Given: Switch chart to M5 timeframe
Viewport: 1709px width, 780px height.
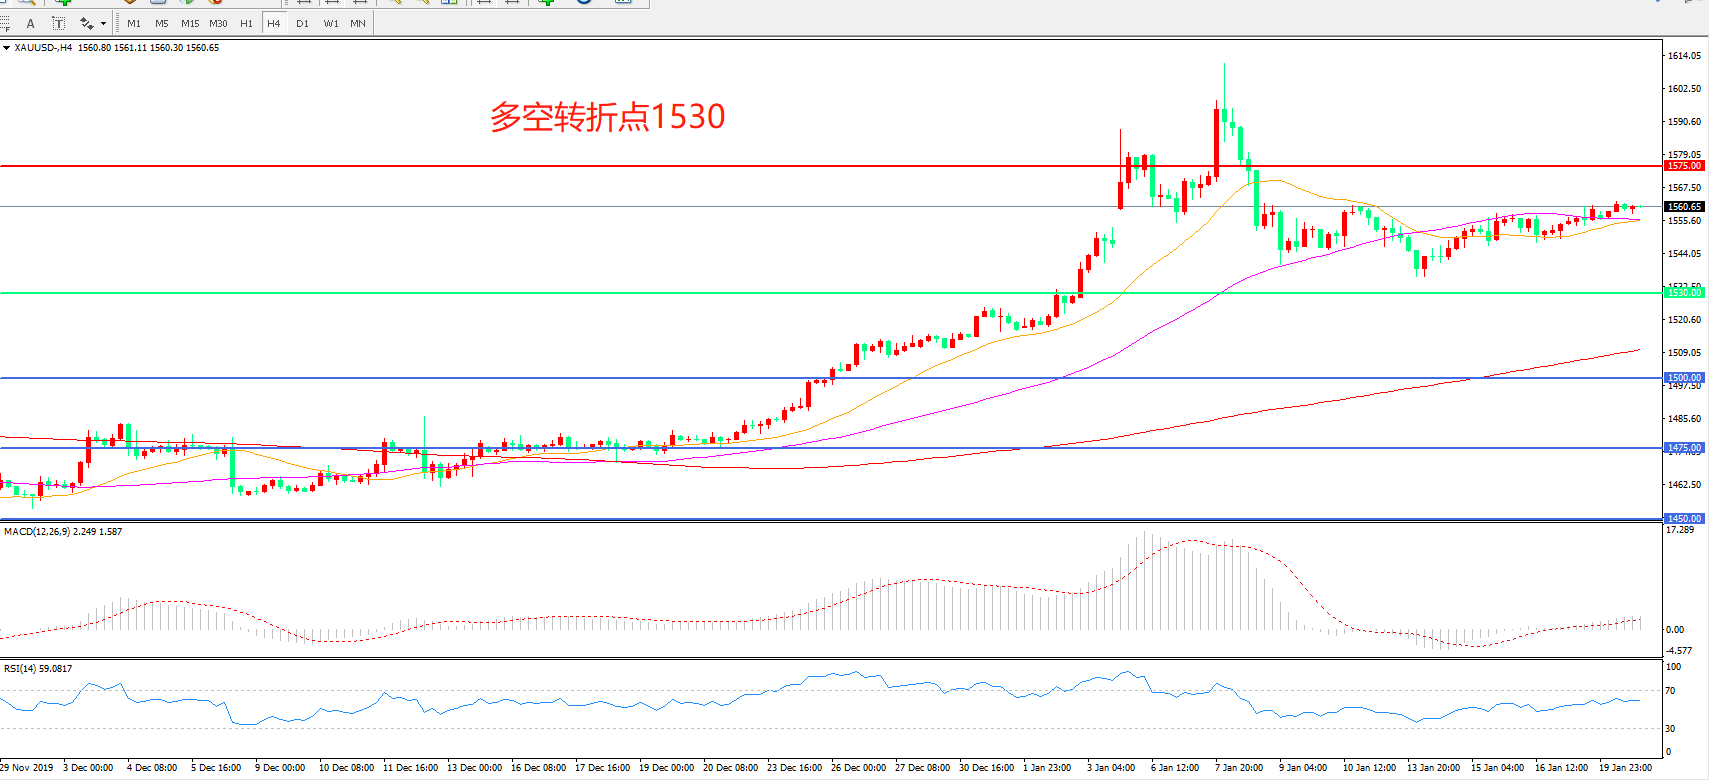Looking at the screenshot, I should (162, 23).
